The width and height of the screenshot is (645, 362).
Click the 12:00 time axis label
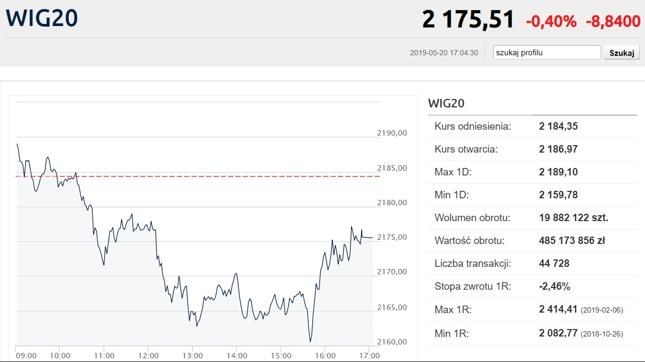click(x=148, y=355)
